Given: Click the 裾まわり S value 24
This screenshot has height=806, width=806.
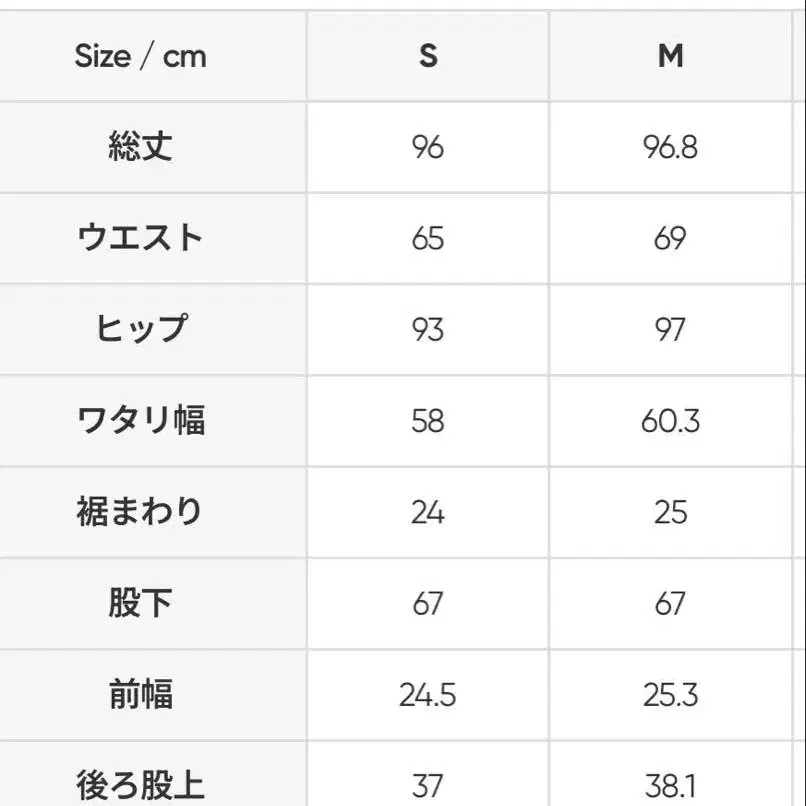Looking at the screenshot, I should [428, 512].
